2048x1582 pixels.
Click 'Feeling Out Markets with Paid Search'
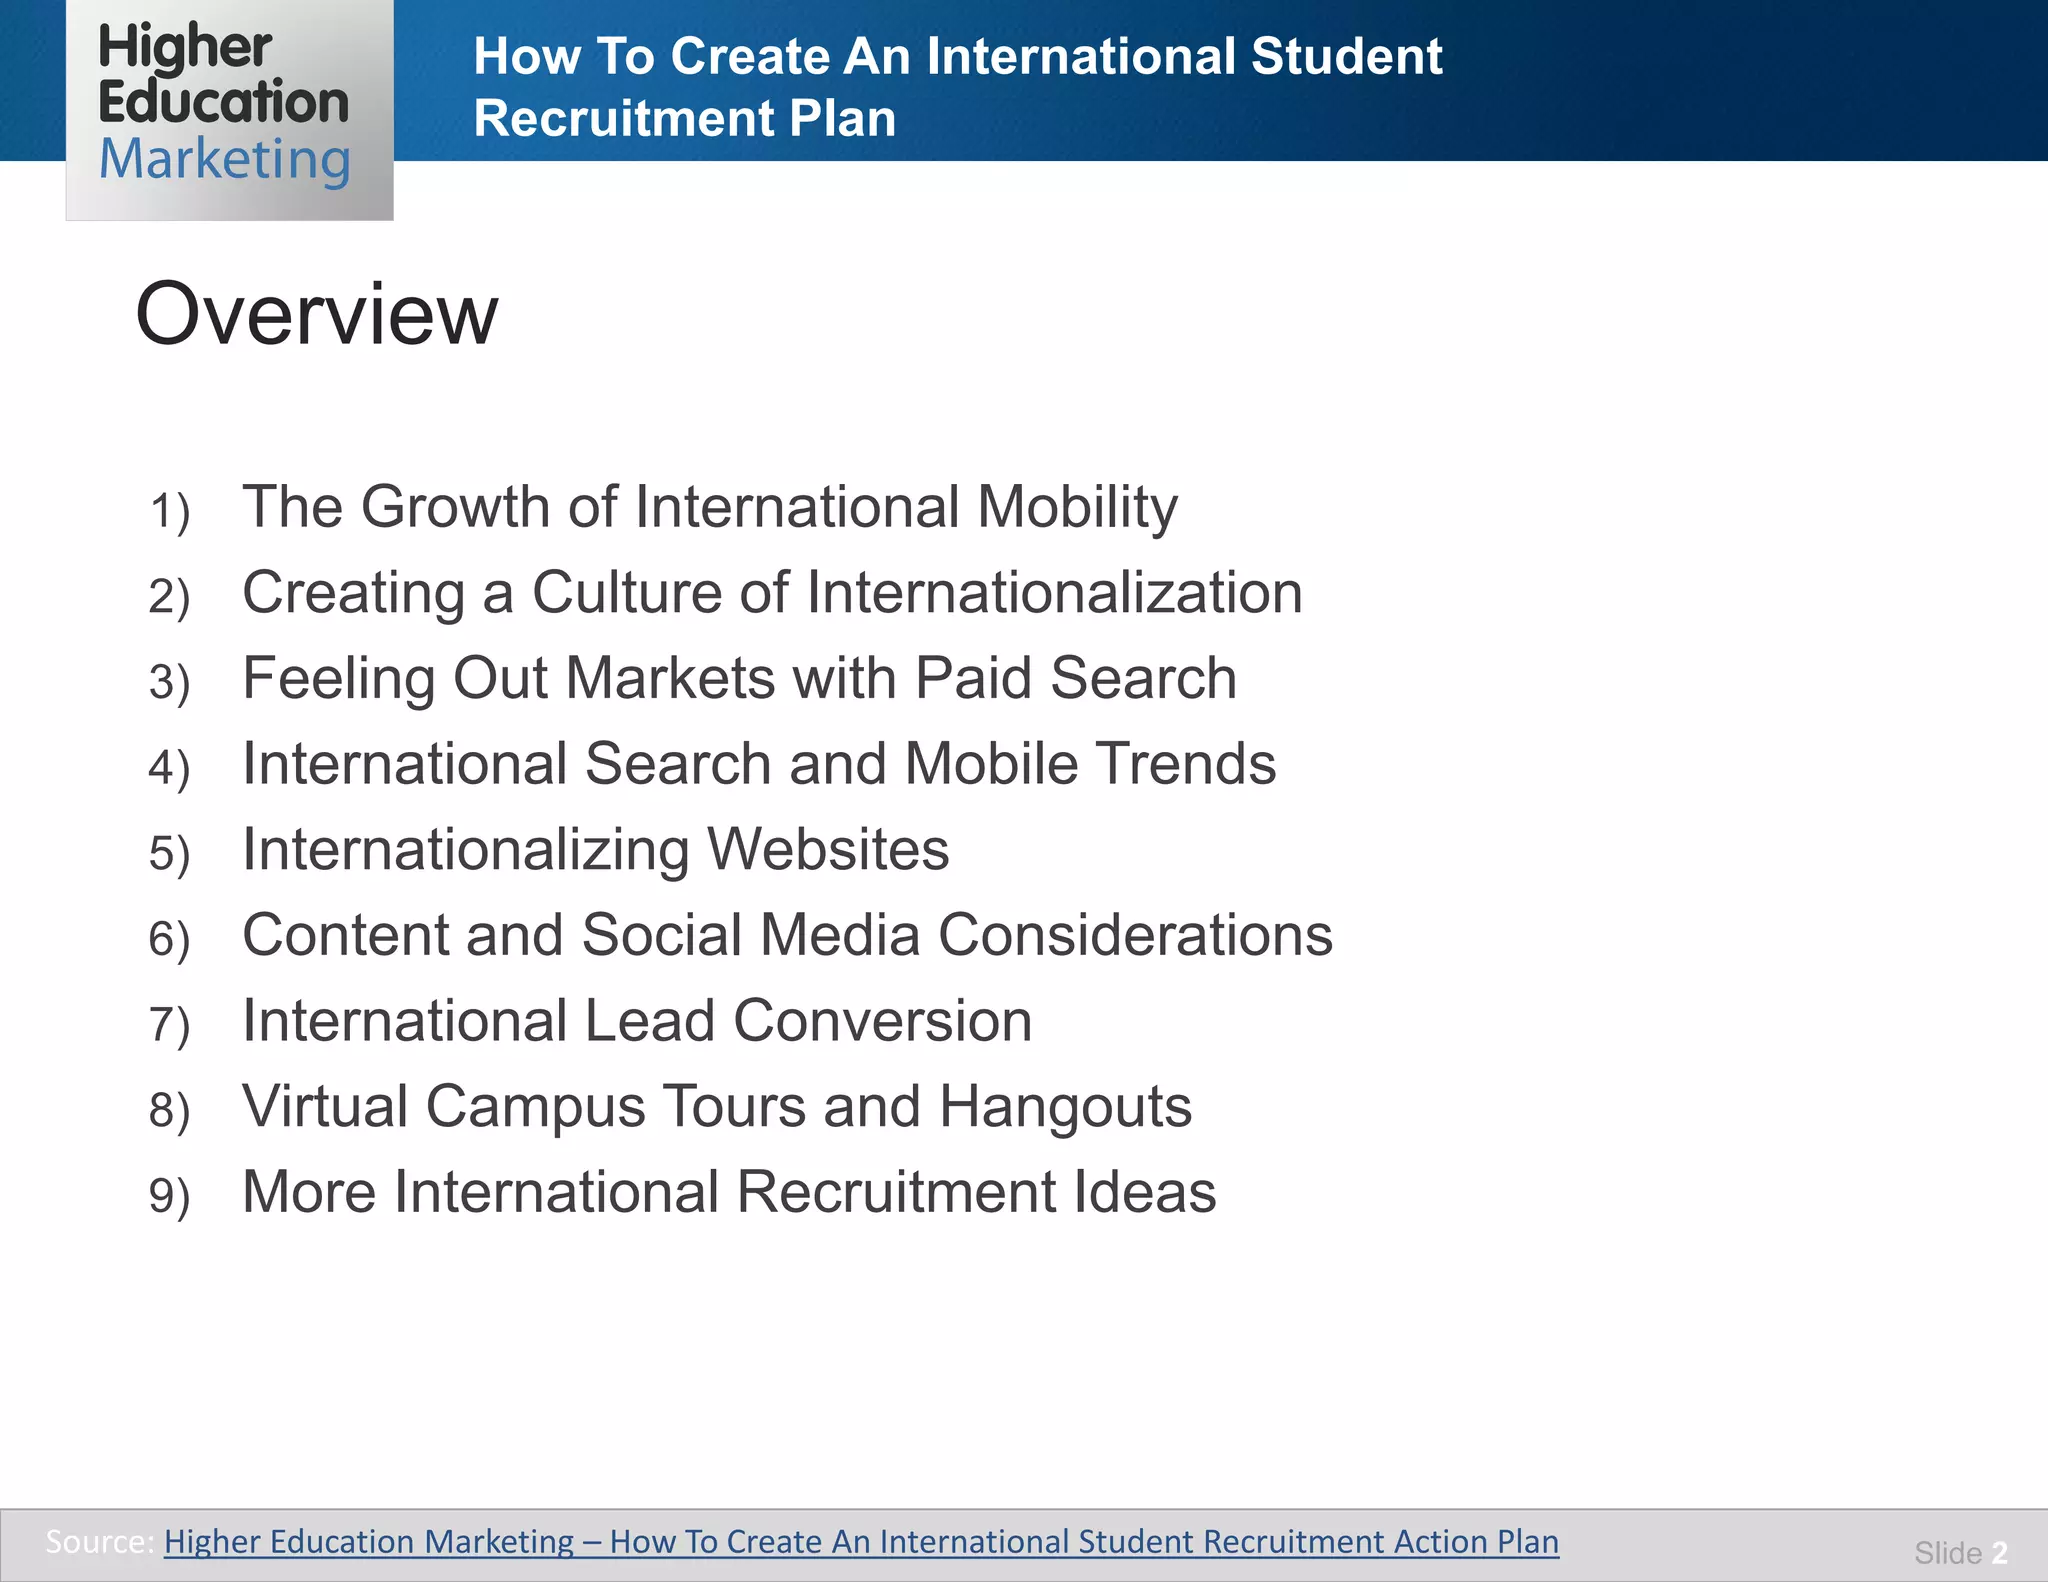[739, 679]
